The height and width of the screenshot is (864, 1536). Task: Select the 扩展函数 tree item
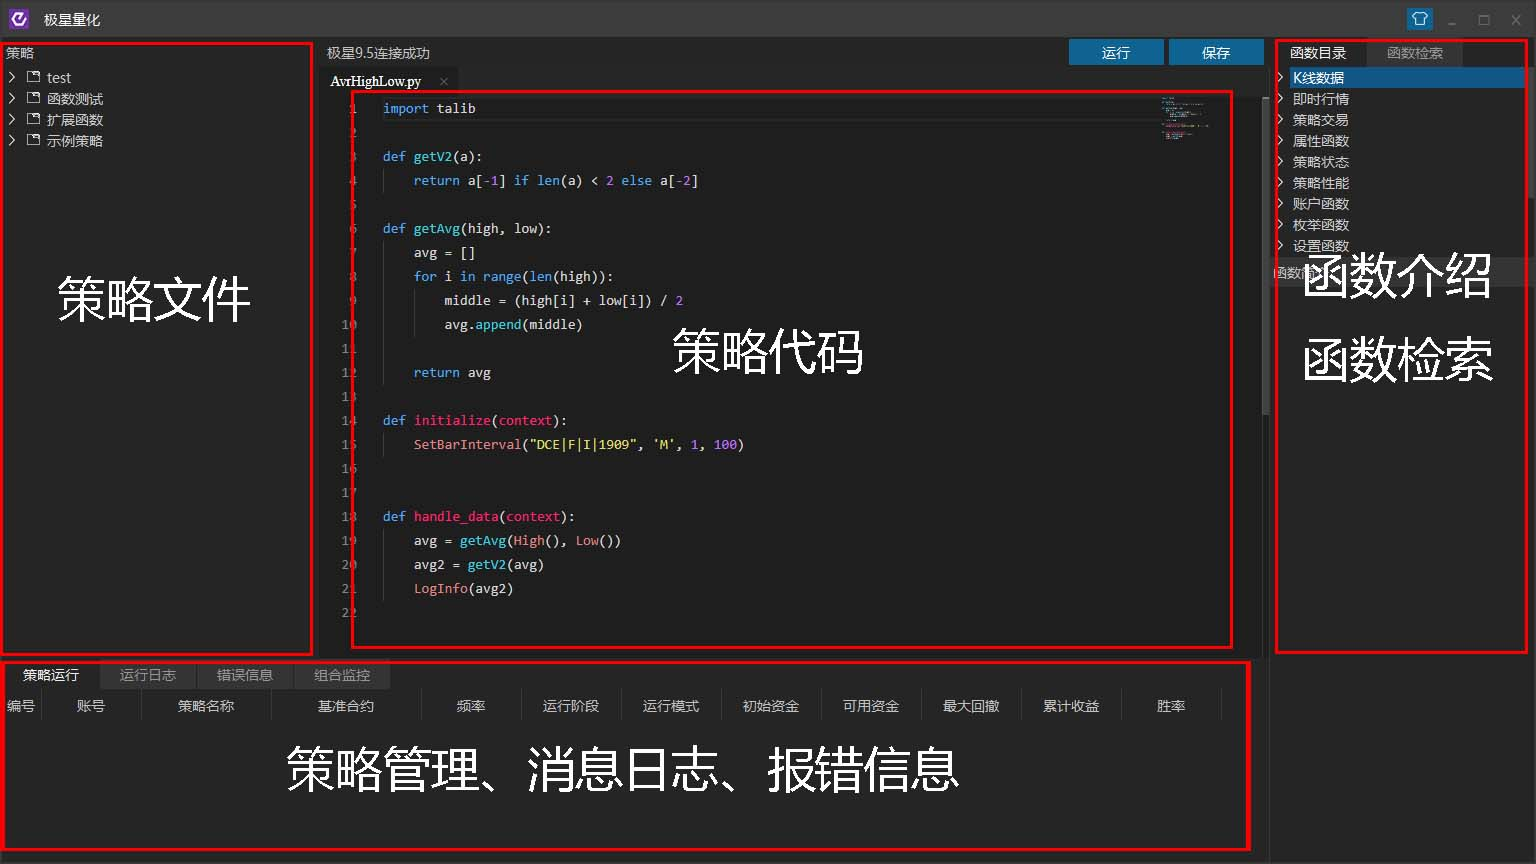pos(75,119)
